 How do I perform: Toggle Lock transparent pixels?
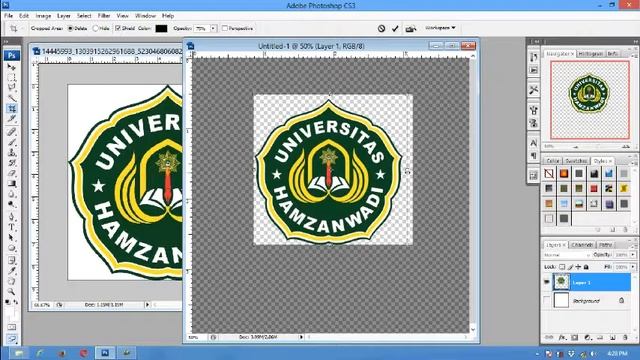[x=562, y=267]
